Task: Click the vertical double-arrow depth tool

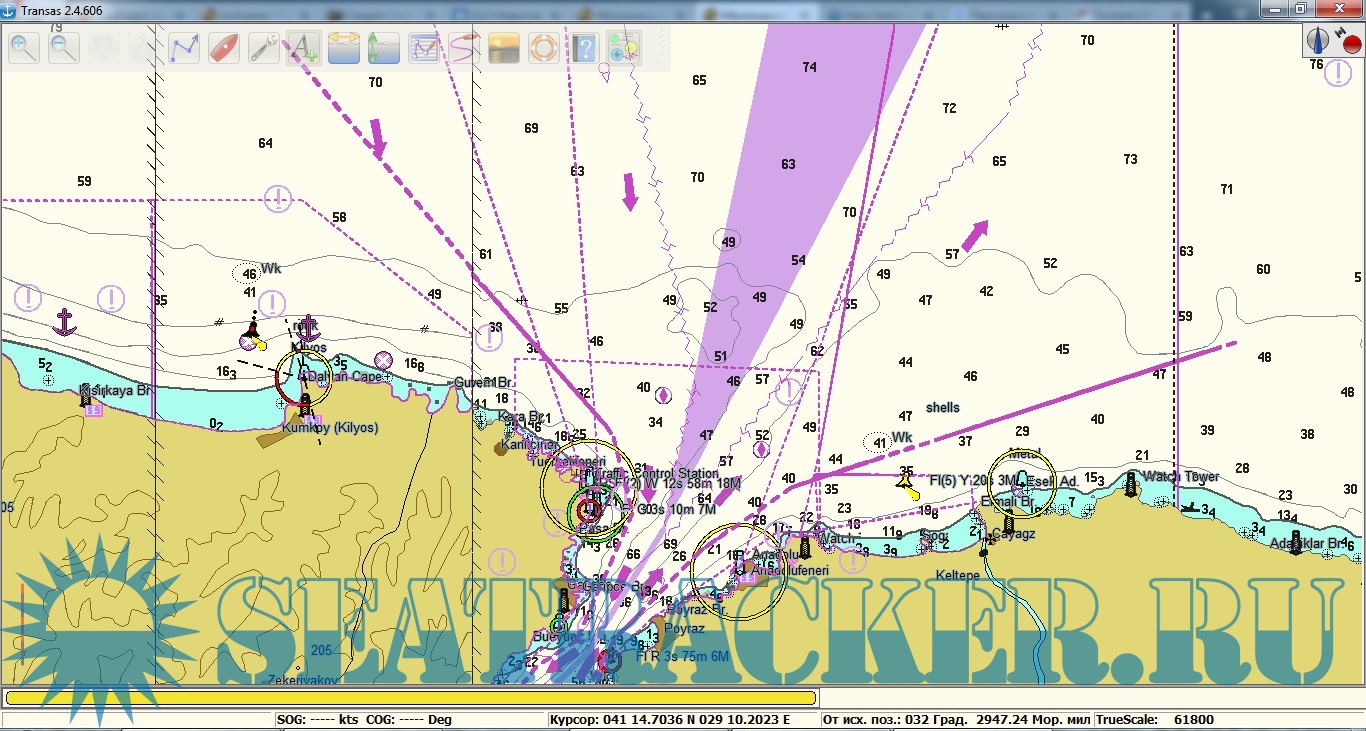Action: [x=383, y=48]
